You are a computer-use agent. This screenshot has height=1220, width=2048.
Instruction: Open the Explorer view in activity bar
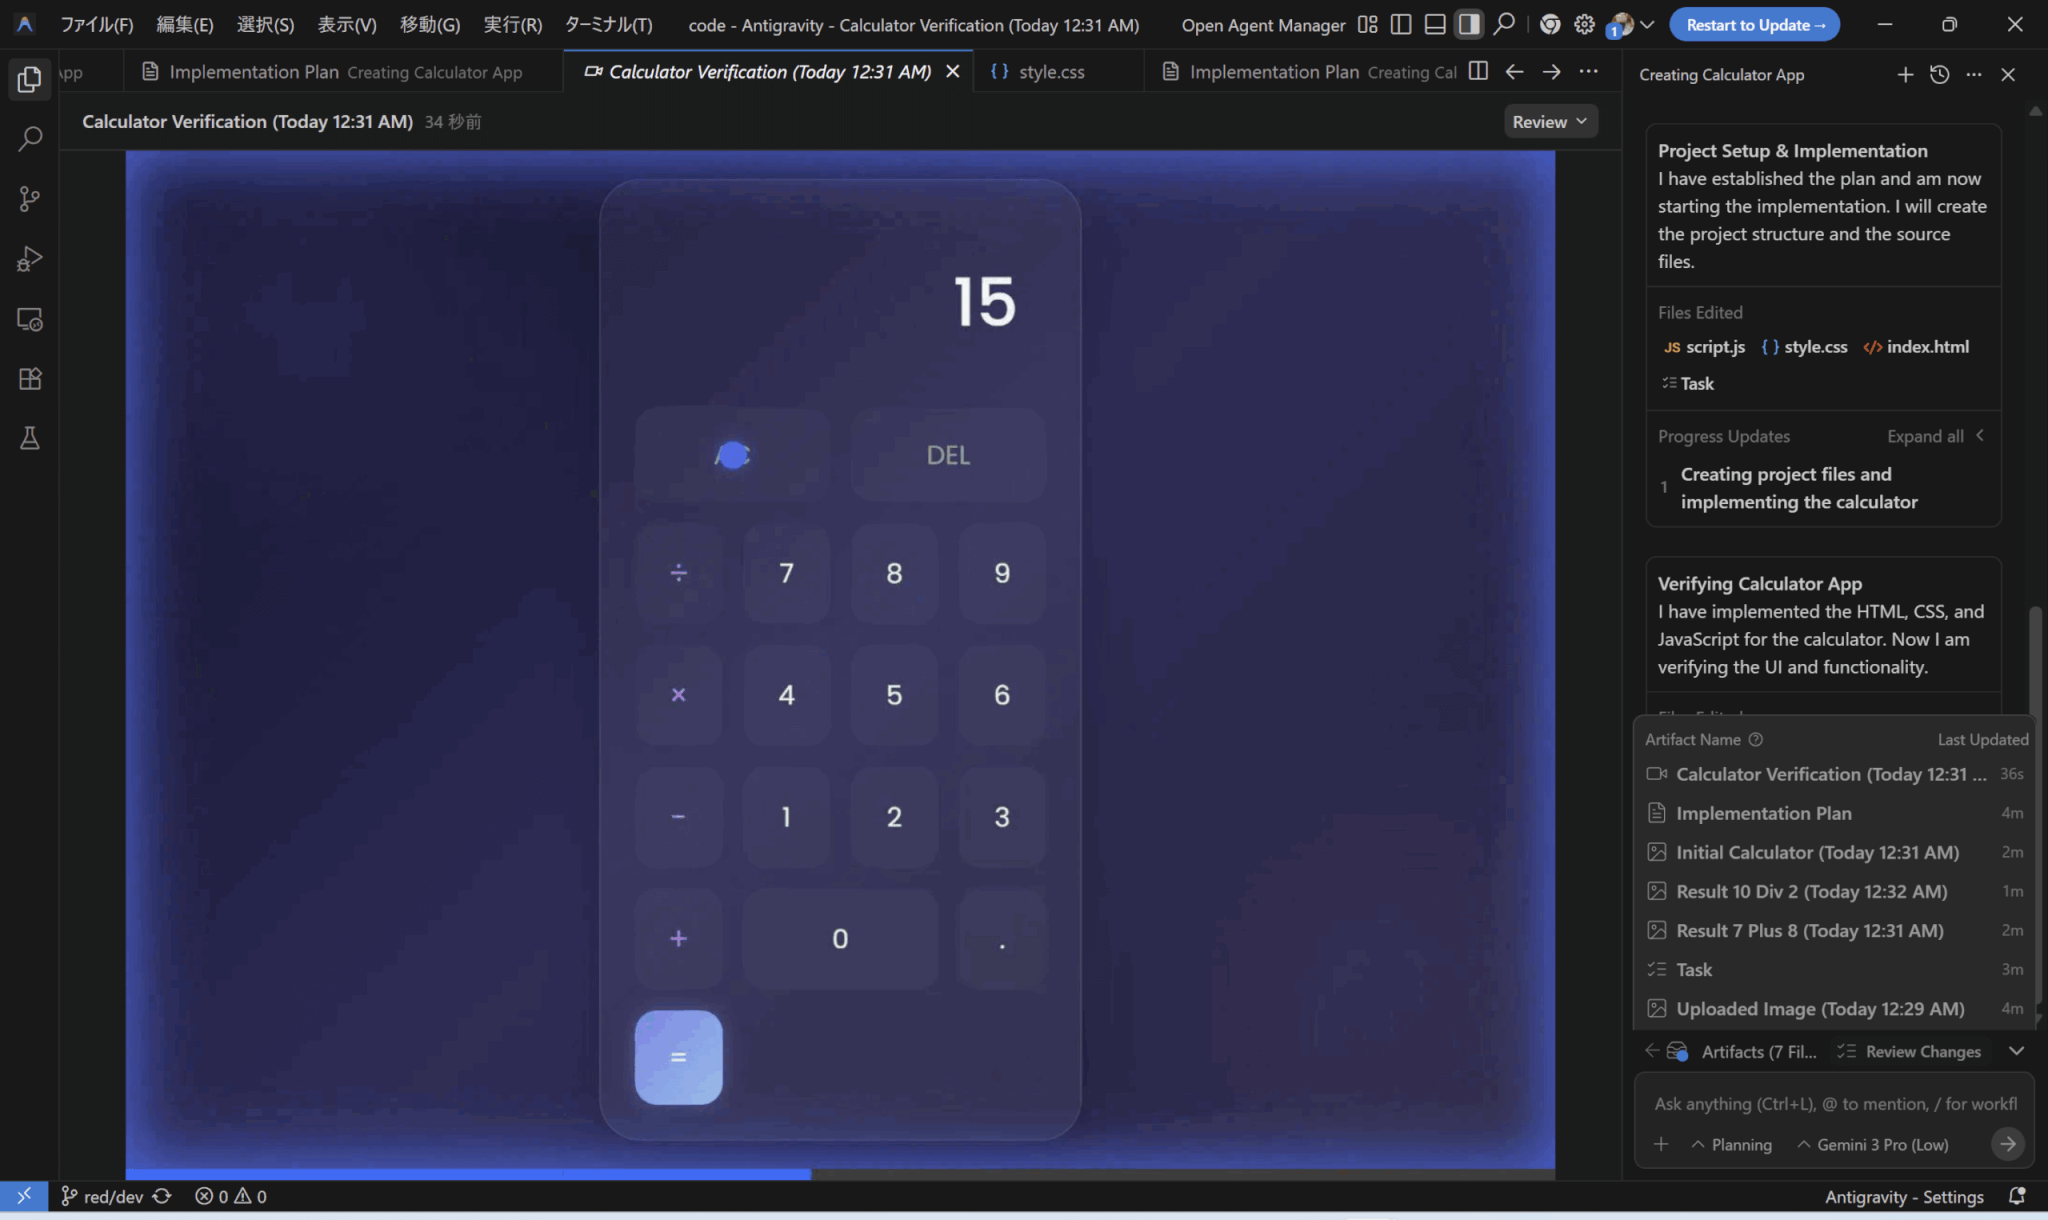(x=29, y=79)
